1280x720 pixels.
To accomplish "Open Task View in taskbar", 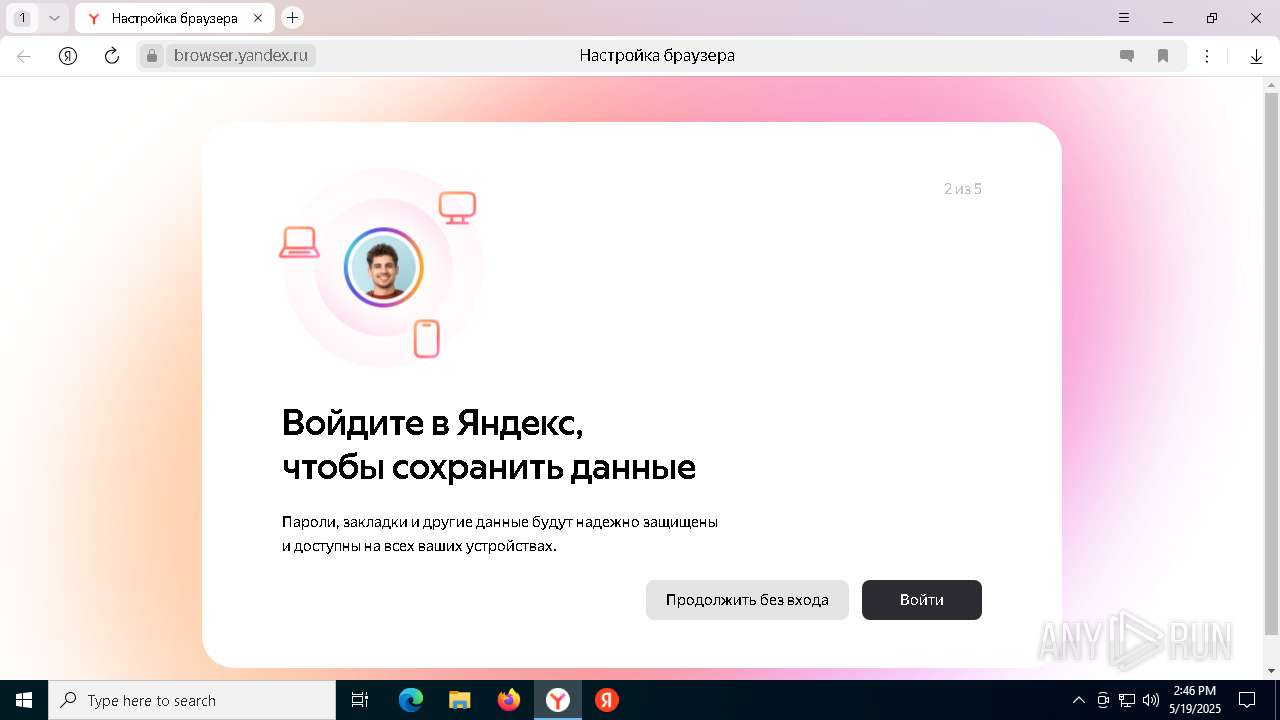I will [x=360, y=700].
